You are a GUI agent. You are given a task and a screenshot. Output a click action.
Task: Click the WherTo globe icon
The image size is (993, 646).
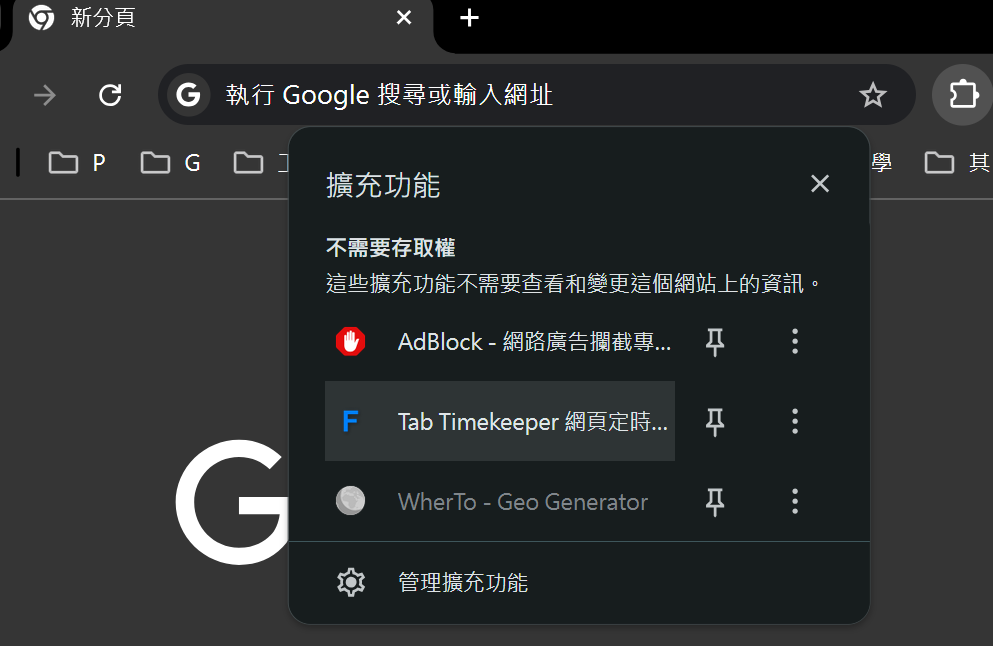(350, 501)
